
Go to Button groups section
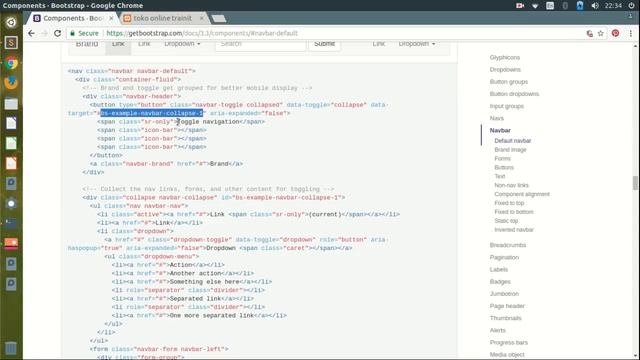[x=509, y=82]
